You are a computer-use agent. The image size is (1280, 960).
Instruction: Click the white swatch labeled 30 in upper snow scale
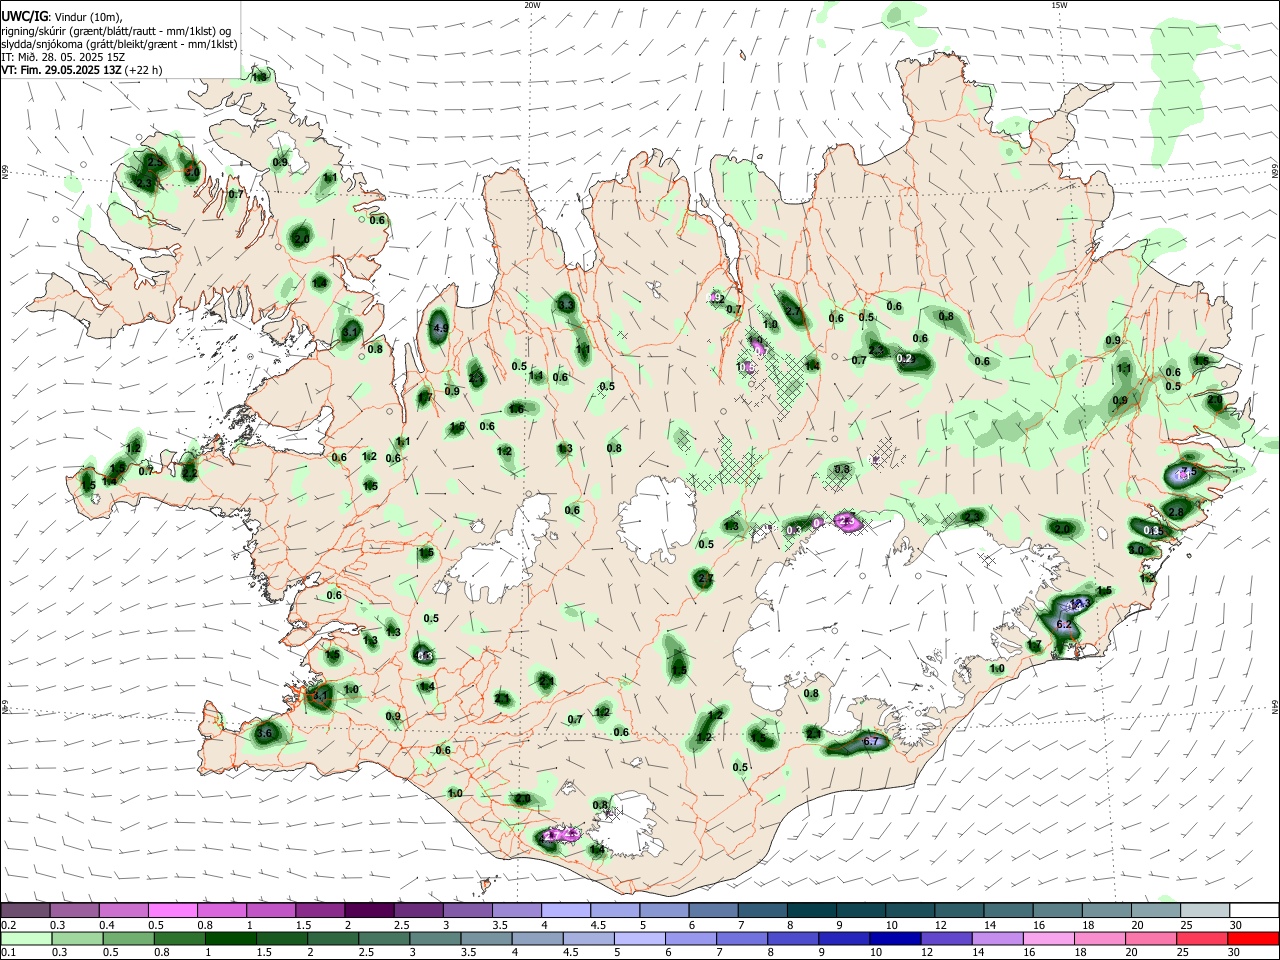pyautogui.click(x=1252, y=911)
